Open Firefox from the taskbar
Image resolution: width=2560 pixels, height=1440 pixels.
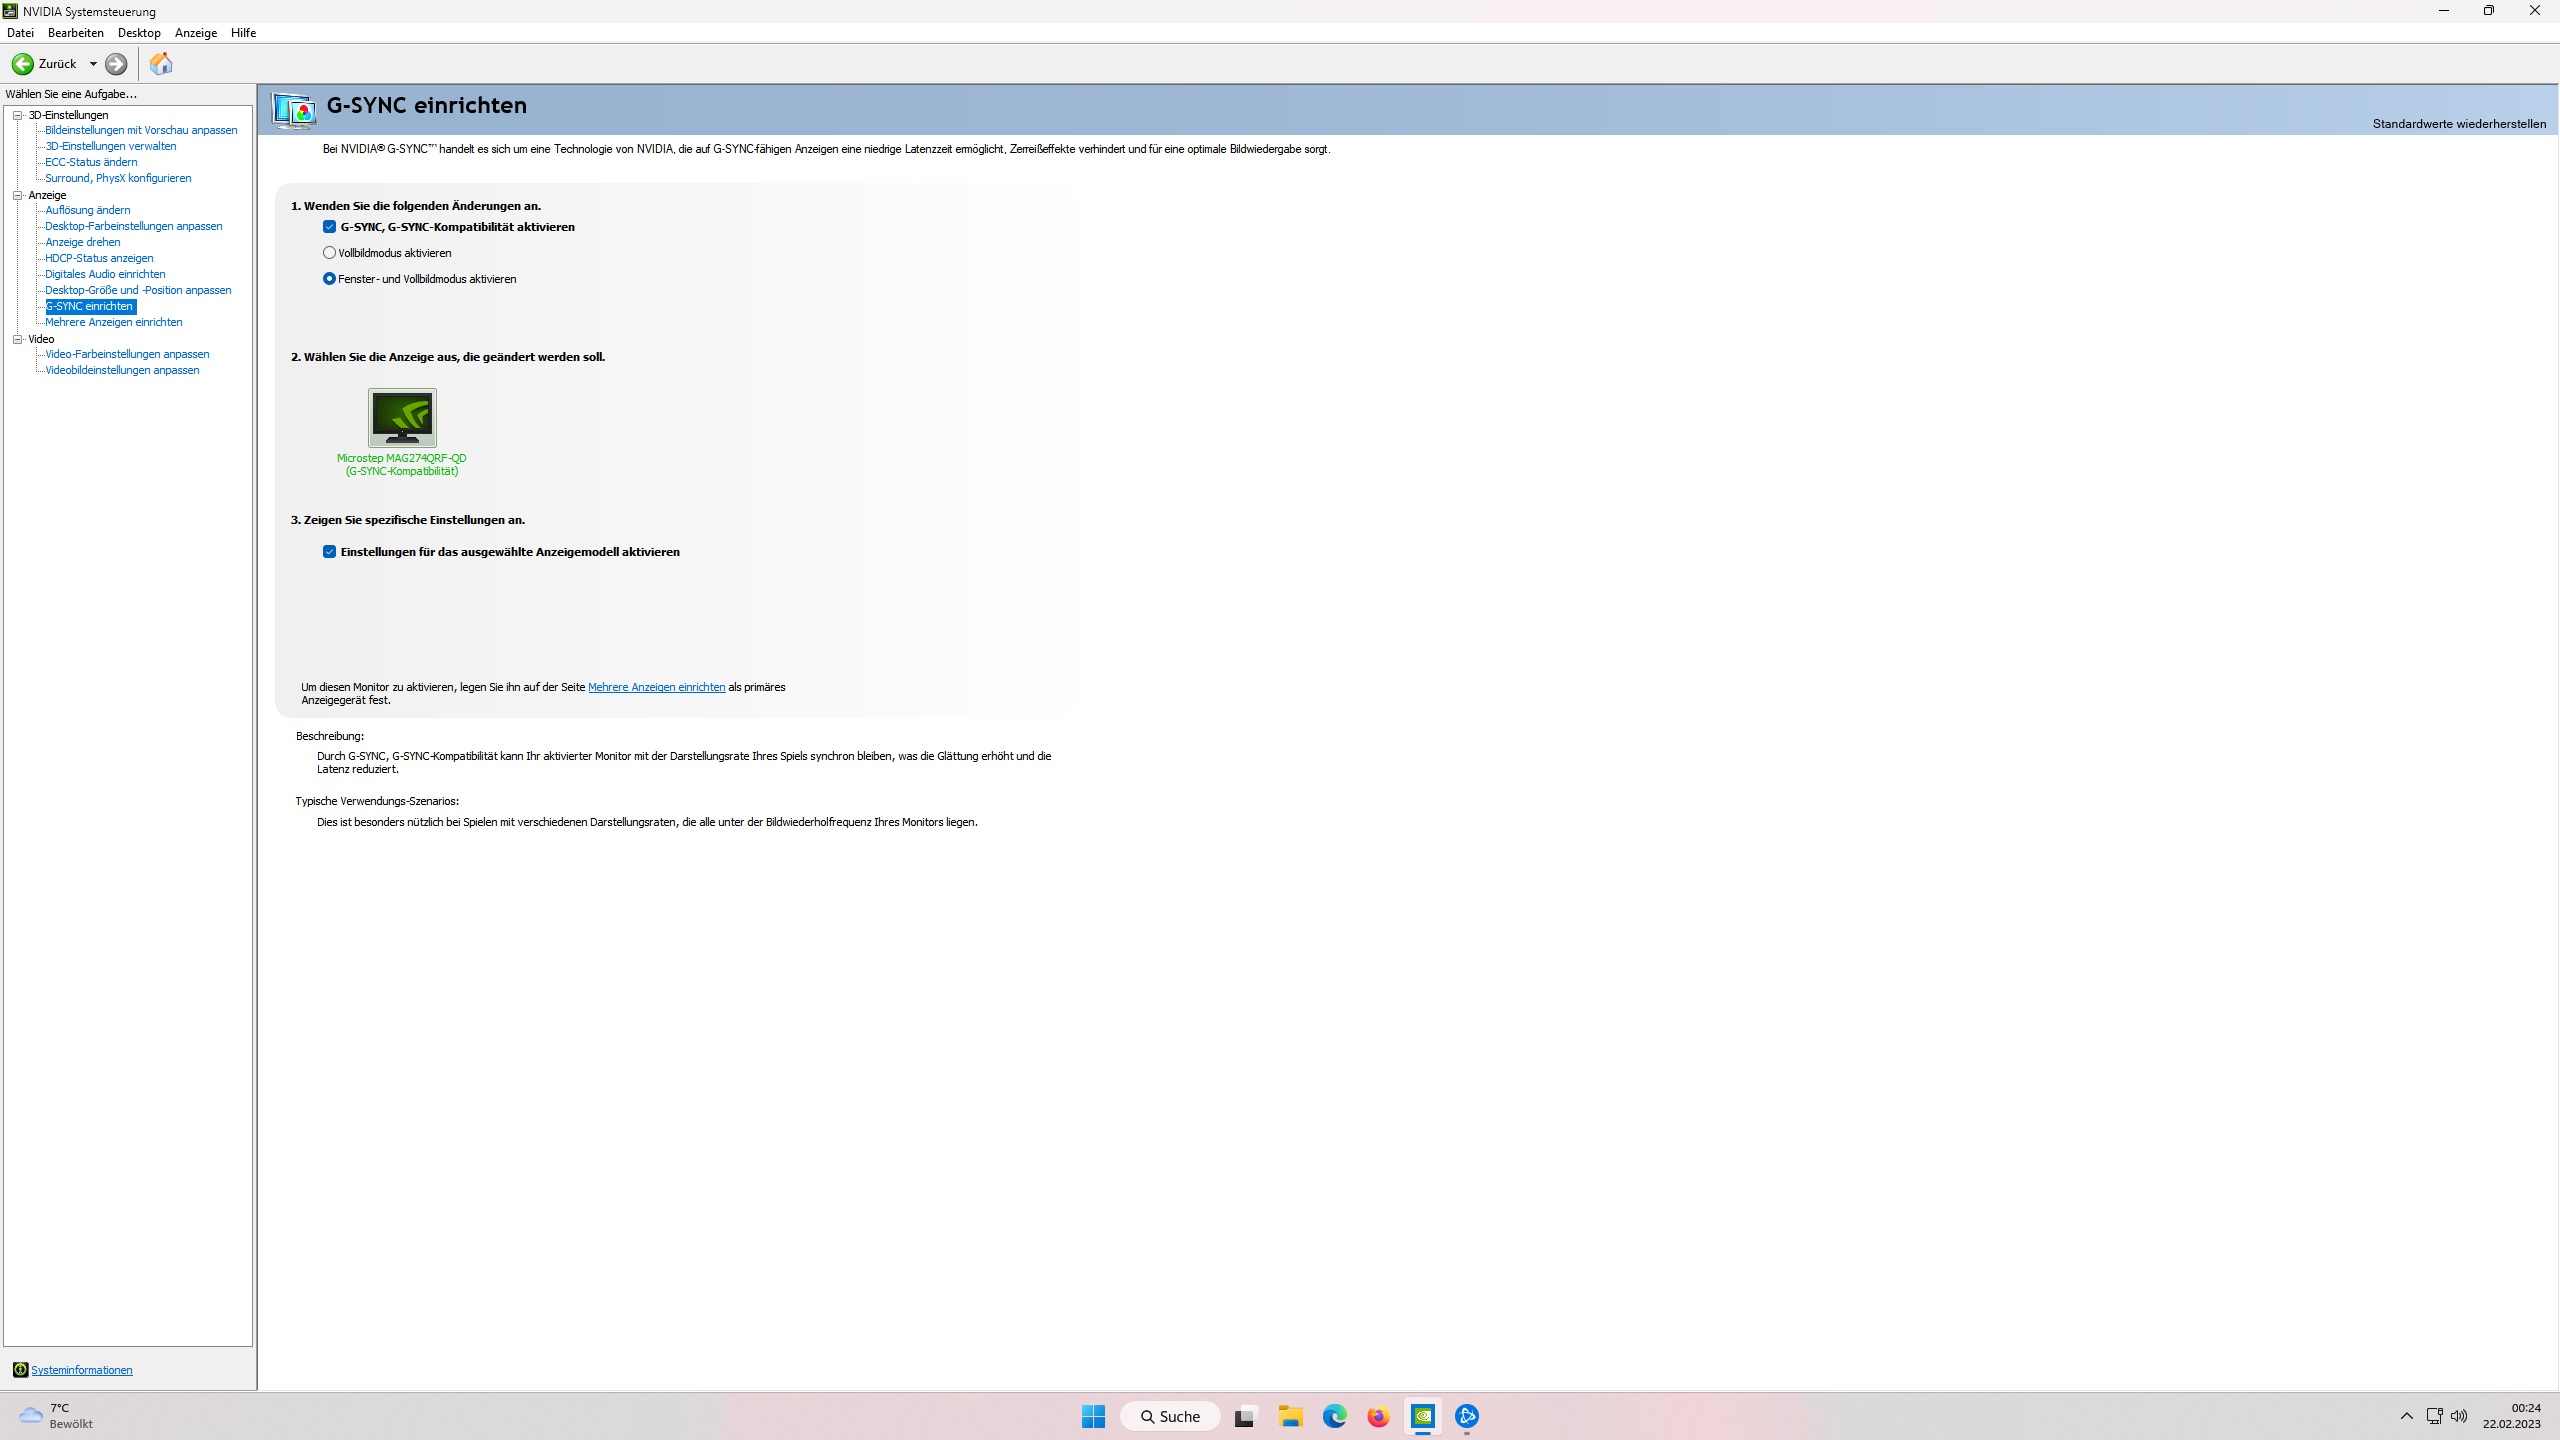pyautogui.click(x=1379, y=1417)
